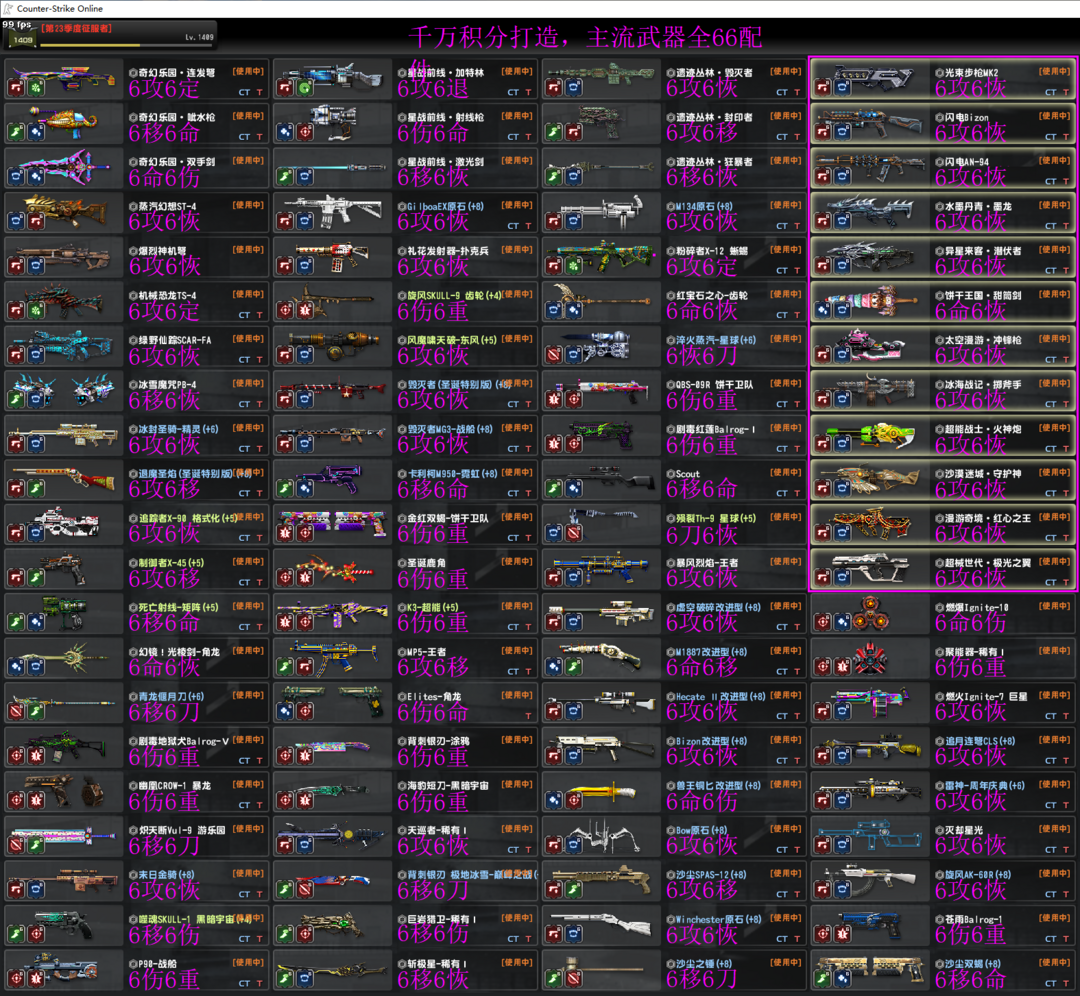
Task: Click the red attack enhancement icon on 光束步枪MK2
Action: tap(824, 89)
